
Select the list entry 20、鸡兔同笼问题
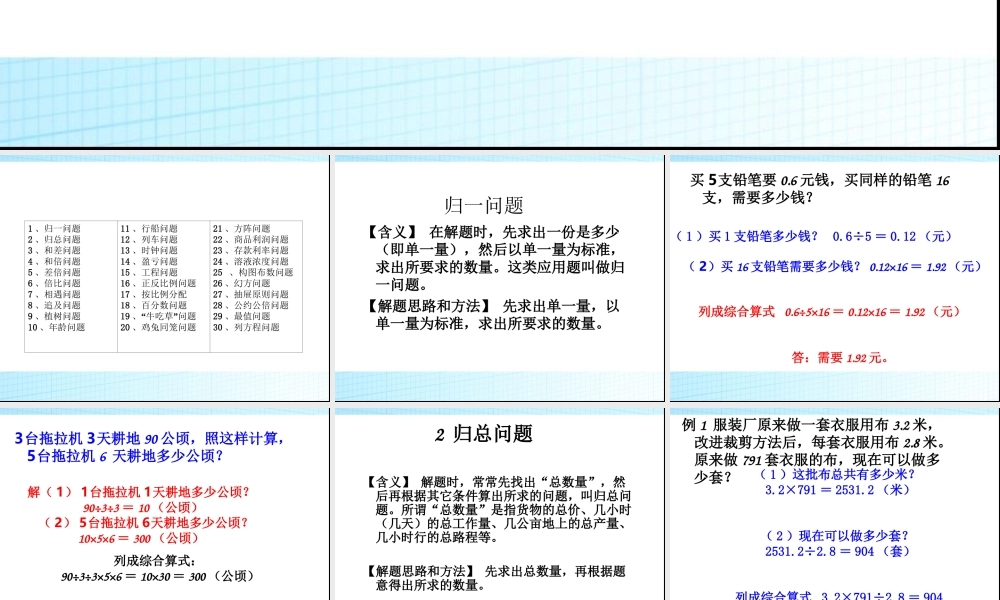162,328
